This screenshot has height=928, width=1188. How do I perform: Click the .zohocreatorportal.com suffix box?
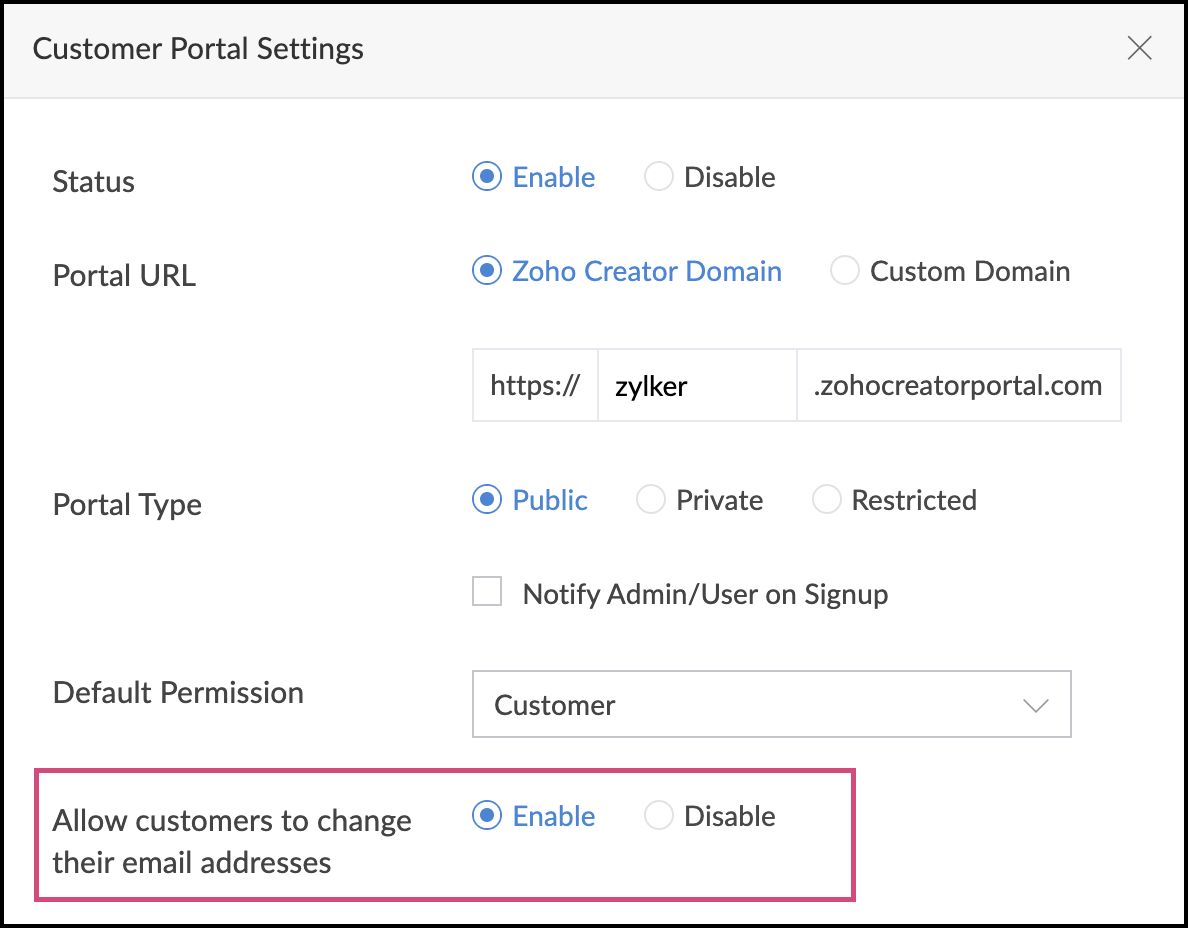pyautogui.click(x=958, y=386)
